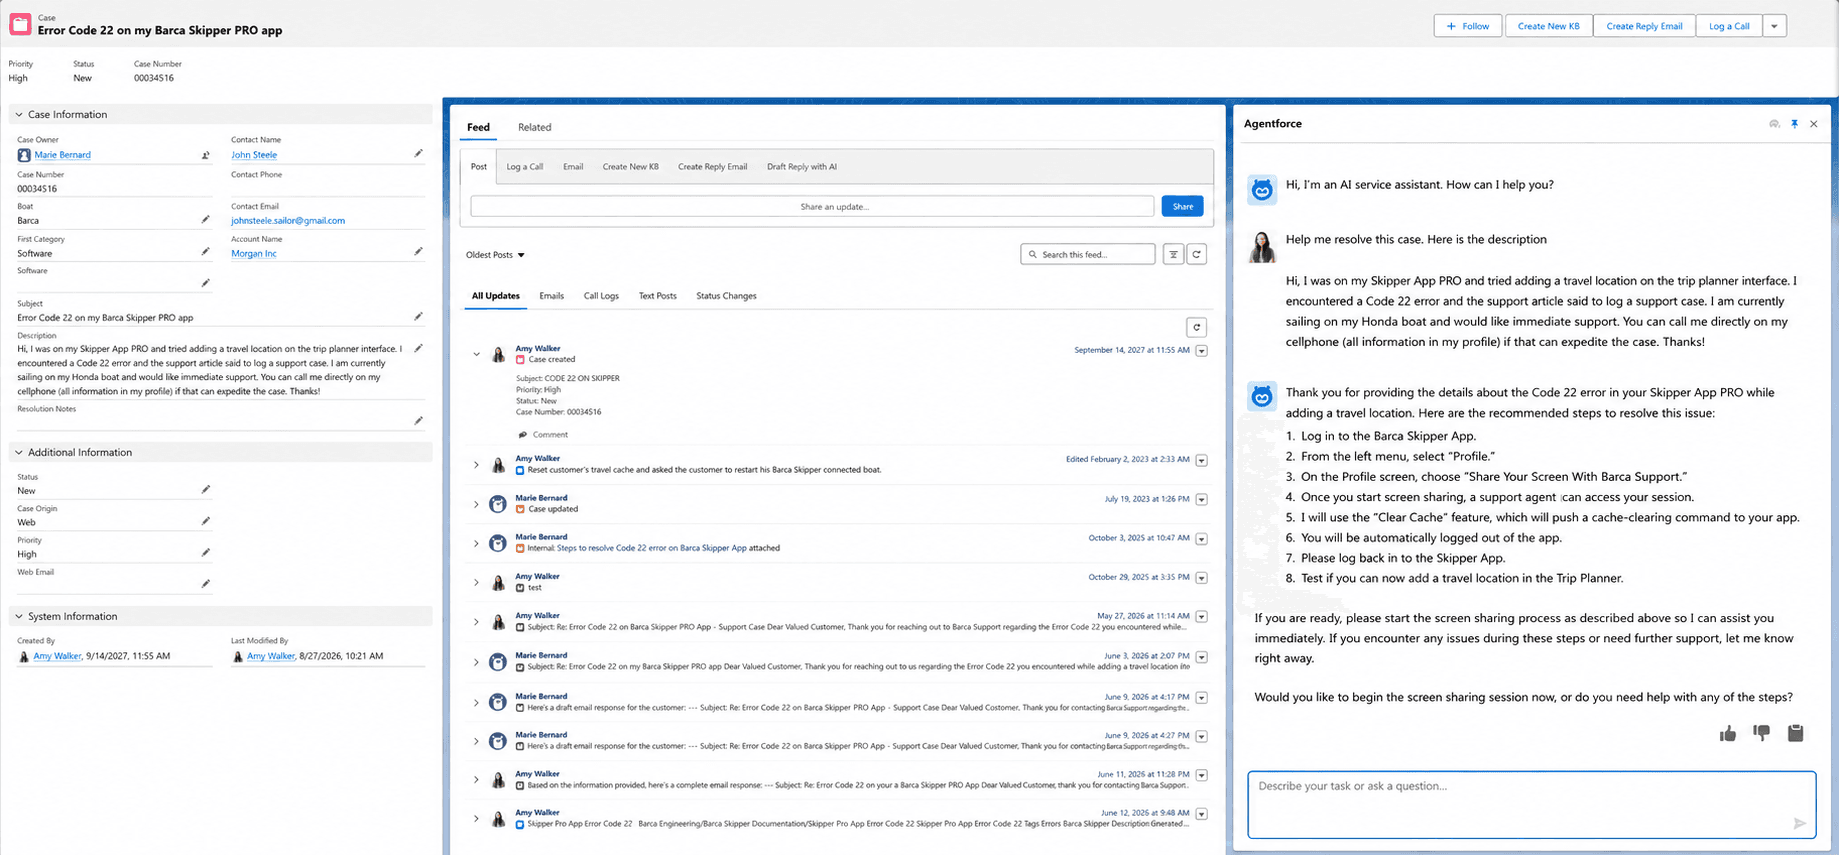This screenshot has height=855, width=1839.
Task: Switch to the Feed tab
Action: point(478,128)
